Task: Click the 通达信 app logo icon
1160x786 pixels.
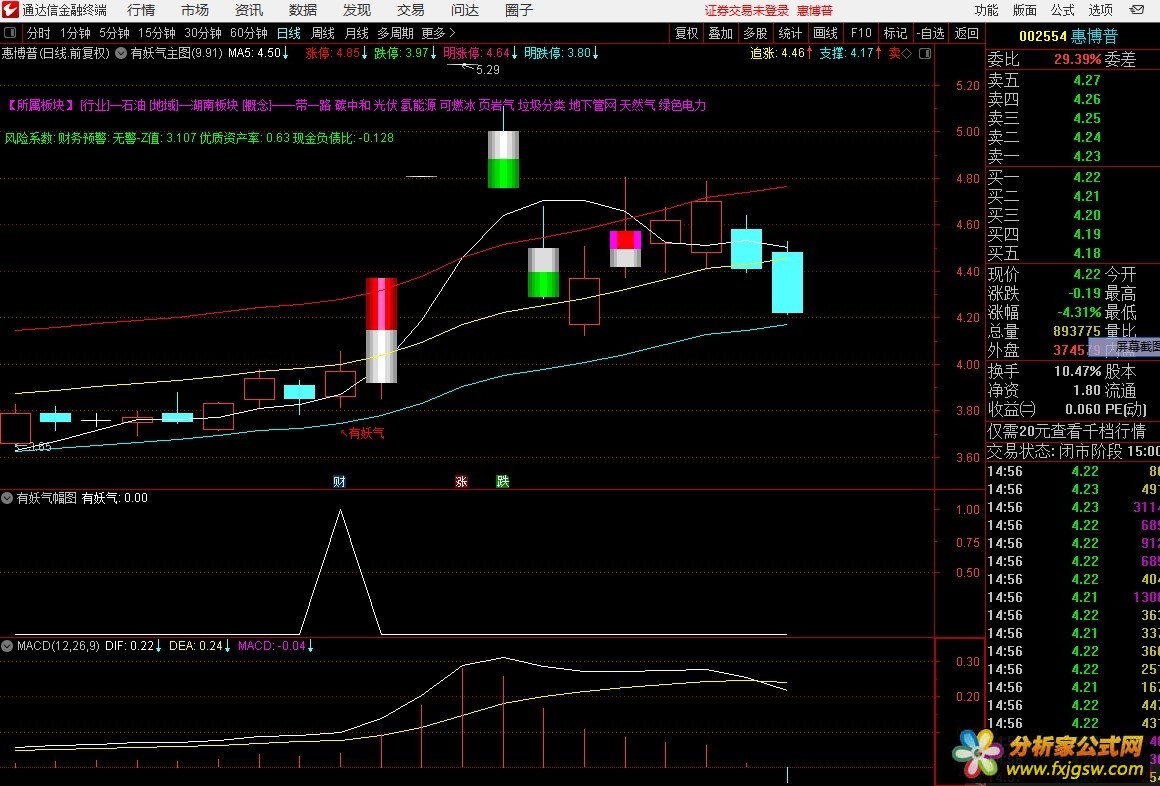Action: pos(10,10)
